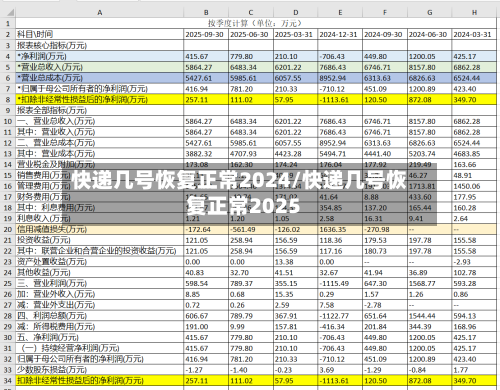Click the 报表全部指标(万元) cell
The height and width of the screenshot is (390, 500).
99,110
